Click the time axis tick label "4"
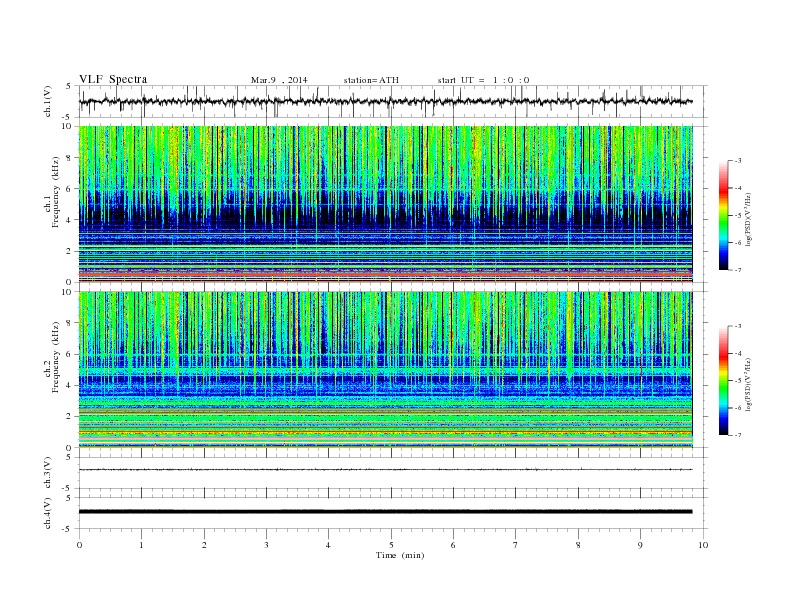792x612 pixels. tap(328, 545)
